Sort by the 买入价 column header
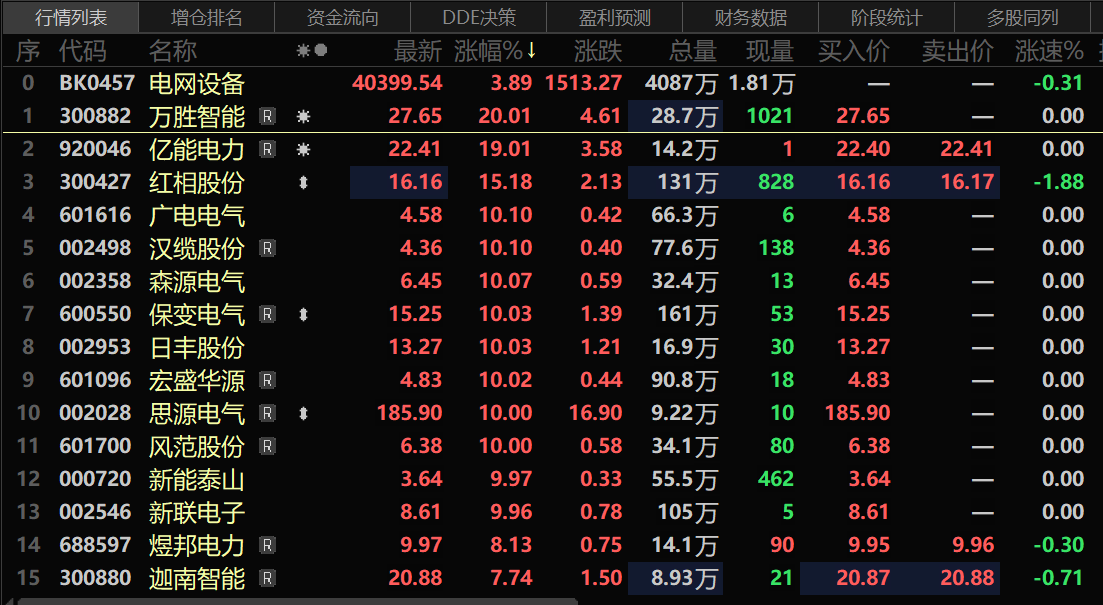This screenshot has height=605, width=1103. 854,51
